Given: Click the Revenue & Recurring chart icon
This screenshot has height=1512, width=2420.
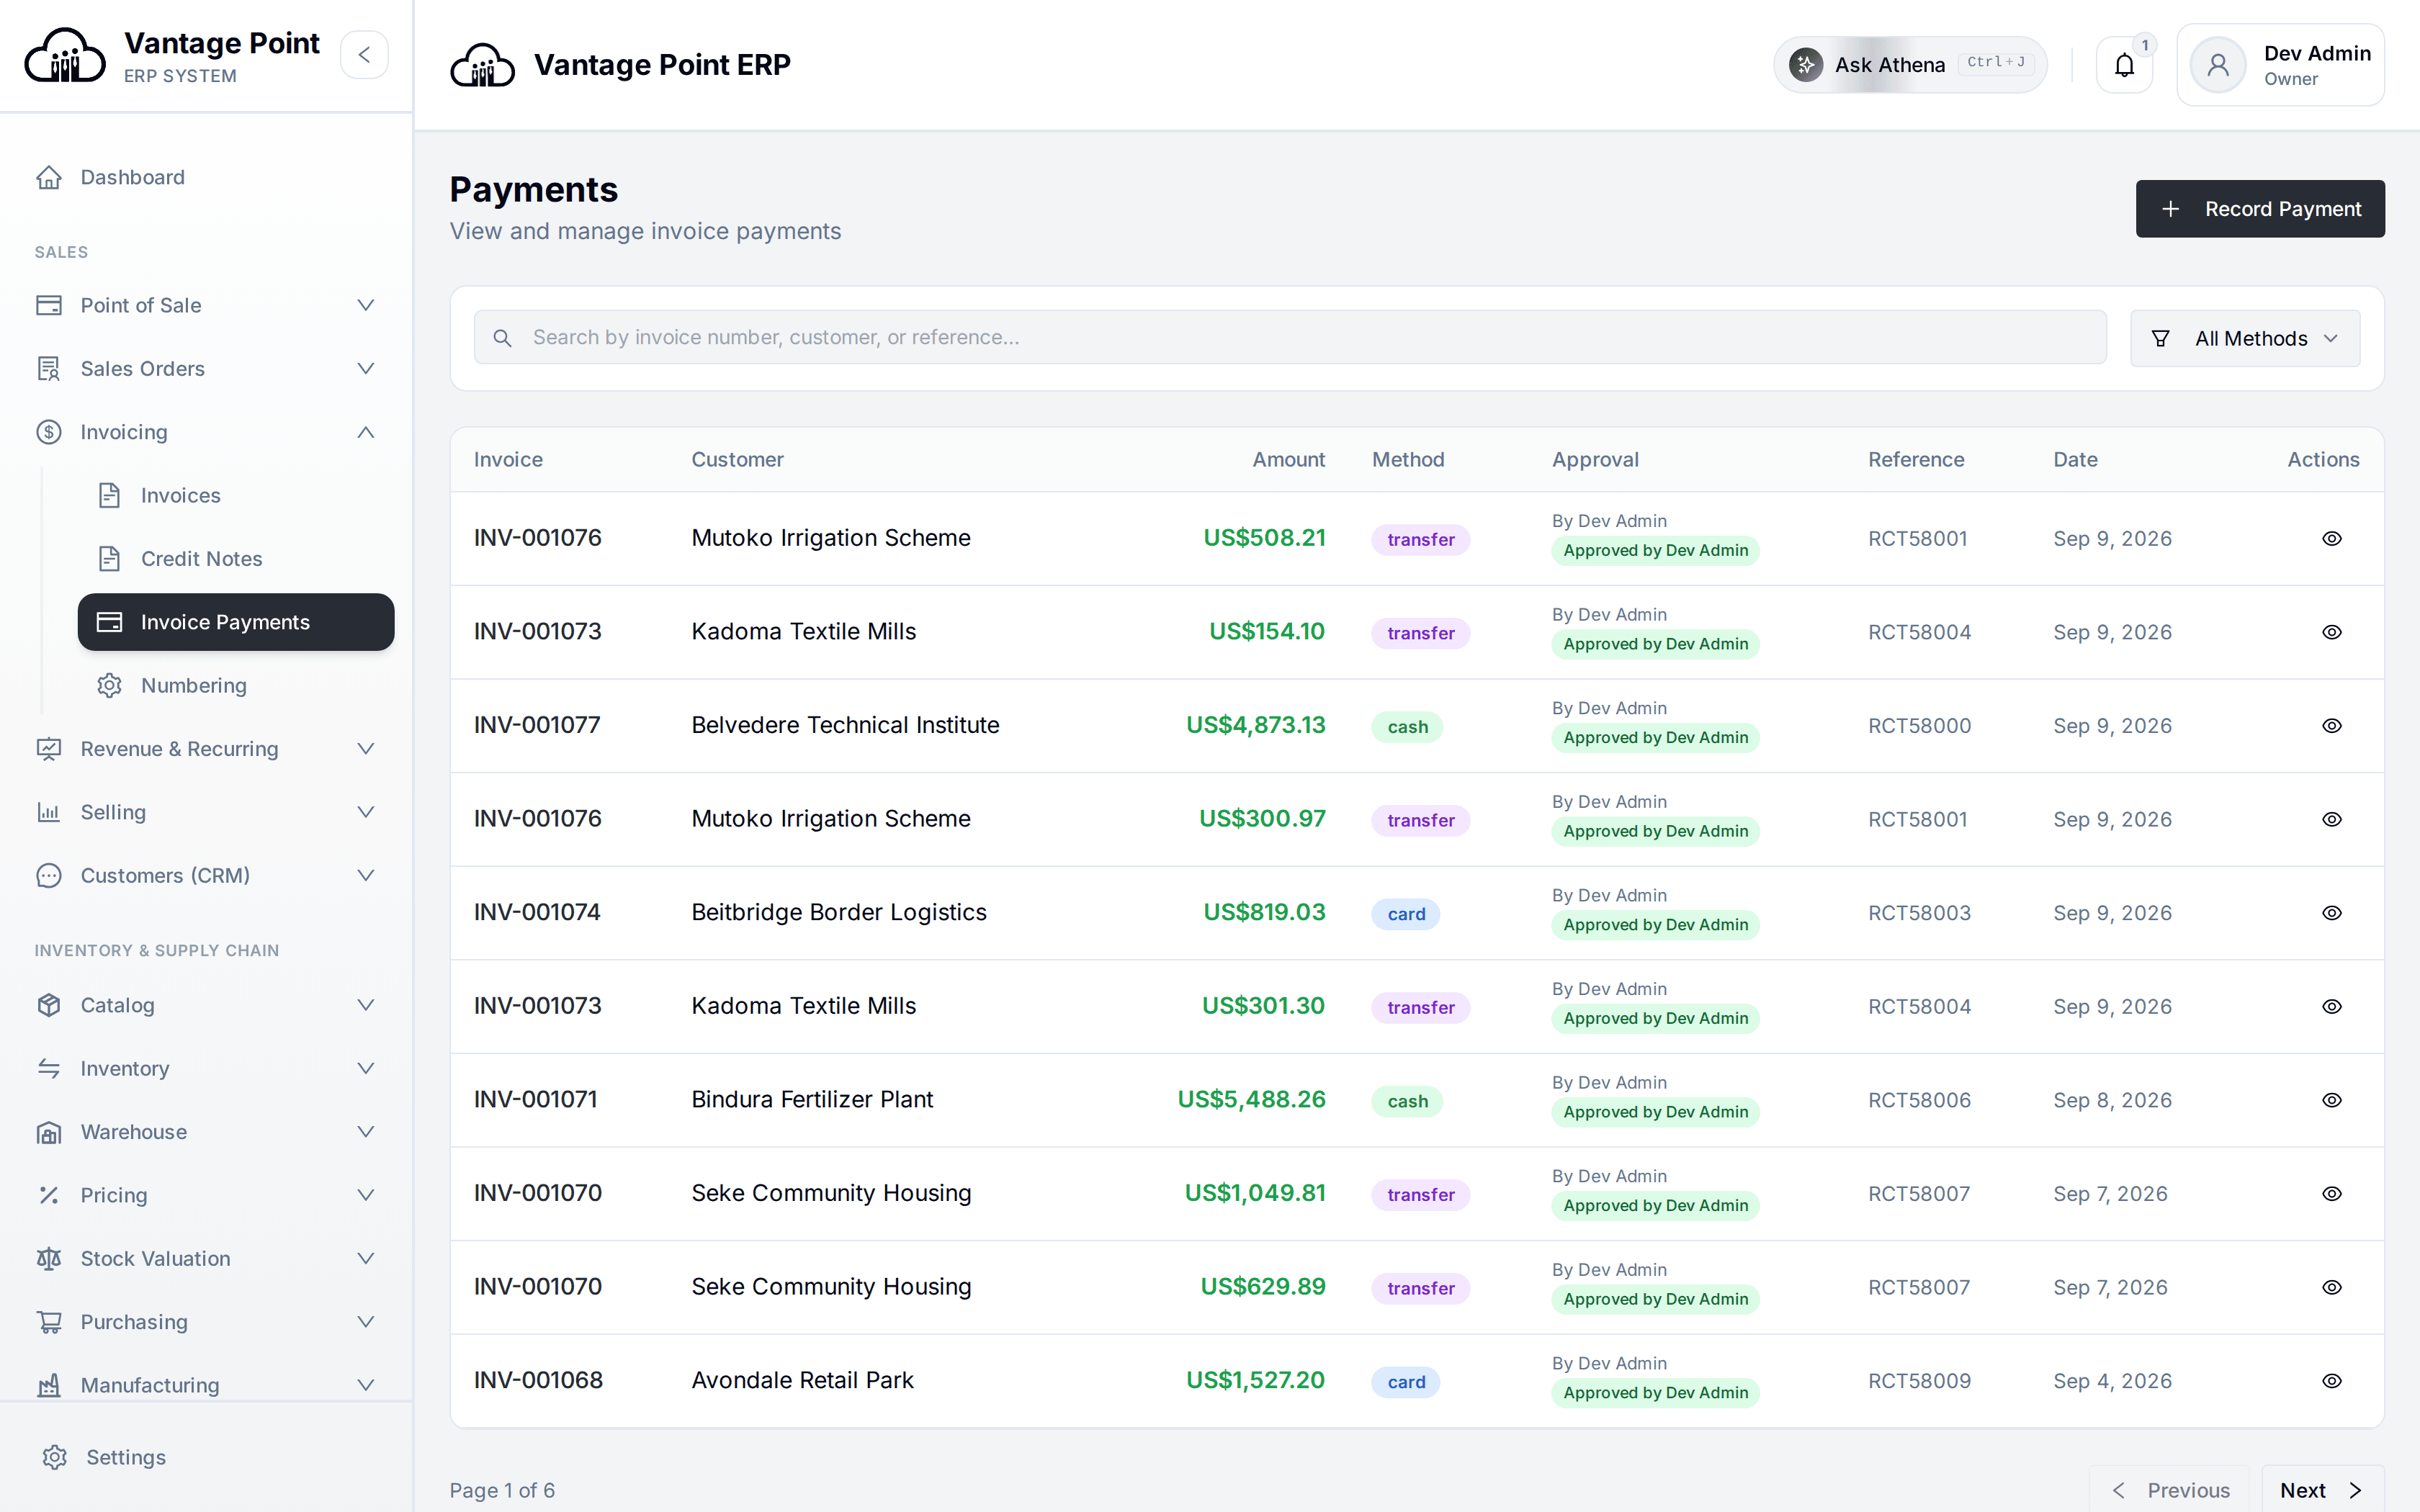Looking at the screenshot, I should [49, 749].
